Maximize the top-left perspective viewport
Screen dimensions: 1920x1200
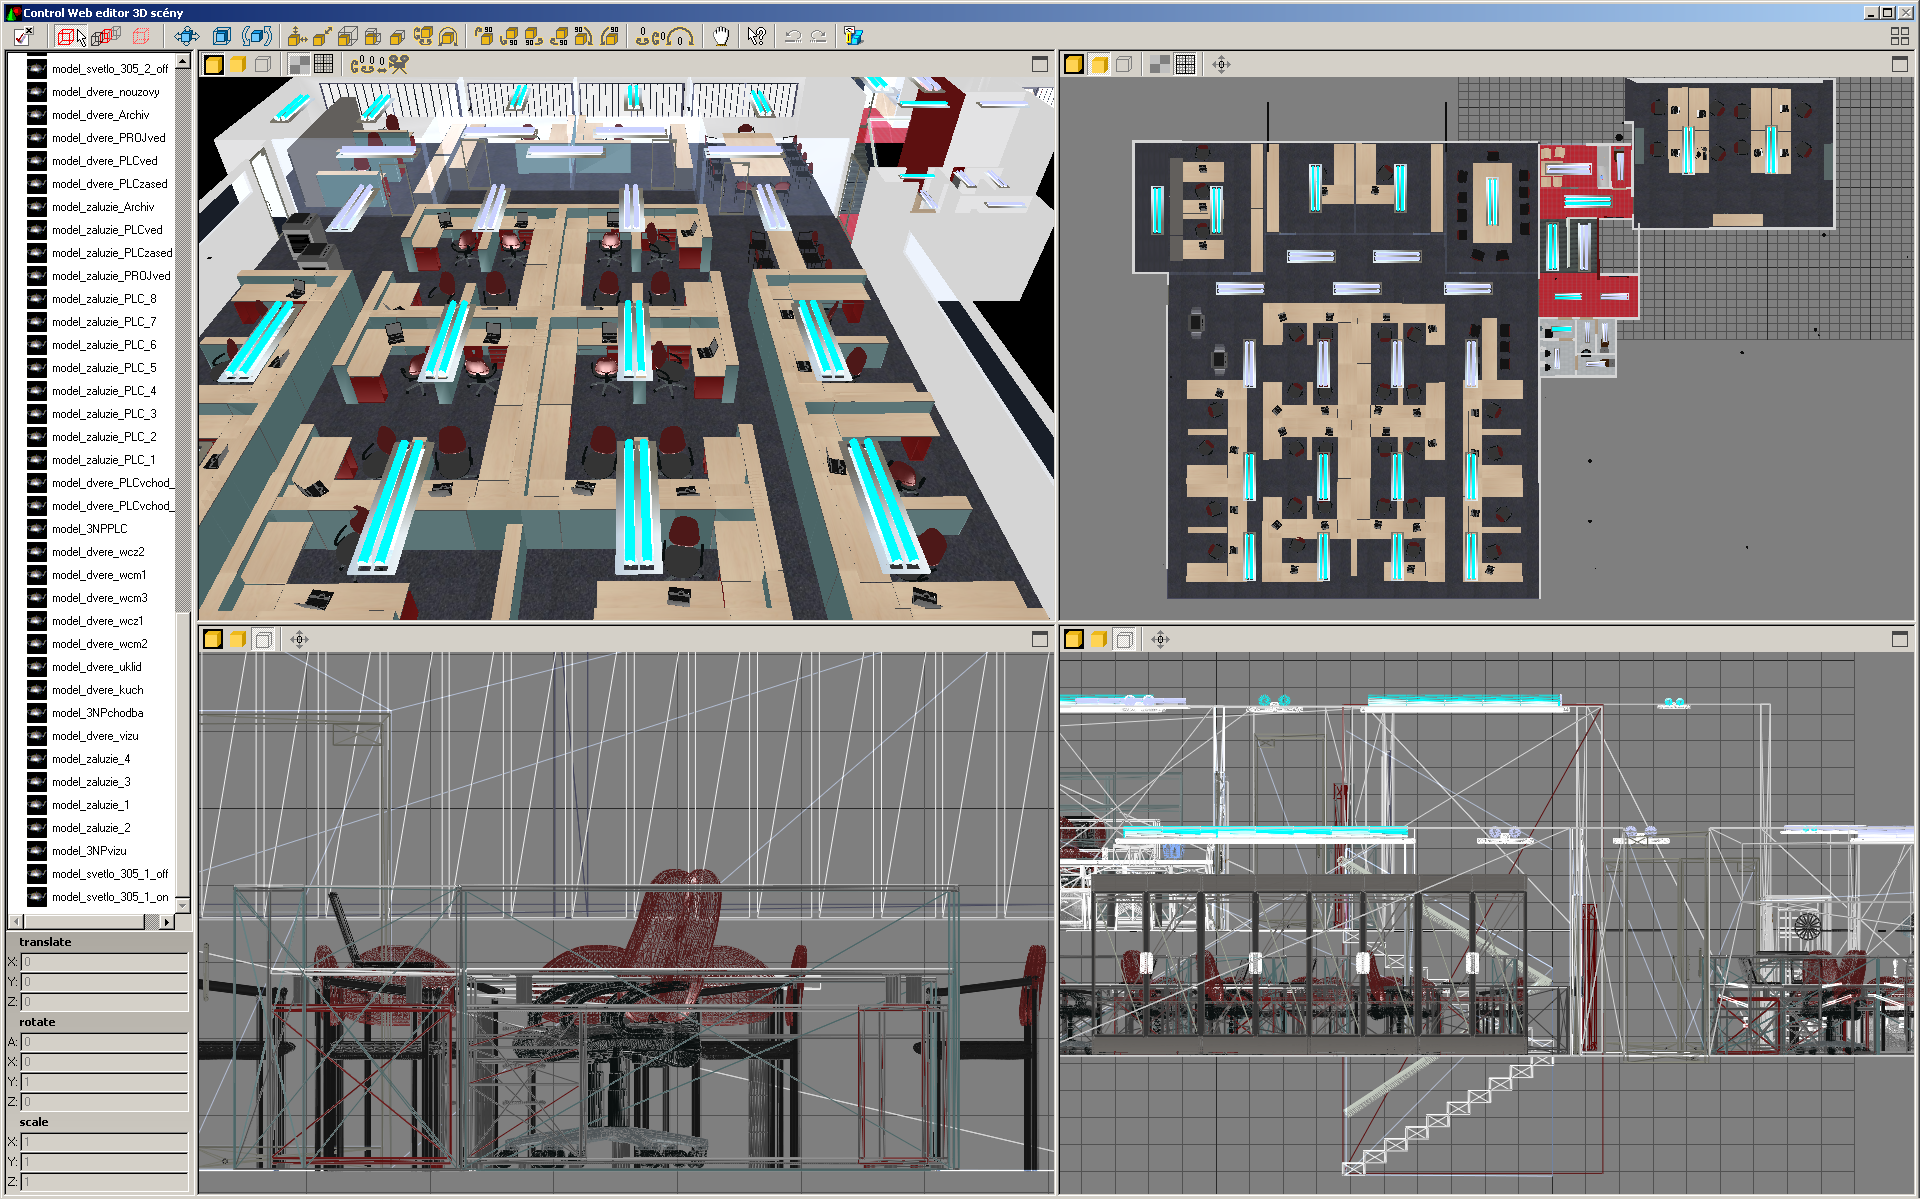click(1040, 65)
